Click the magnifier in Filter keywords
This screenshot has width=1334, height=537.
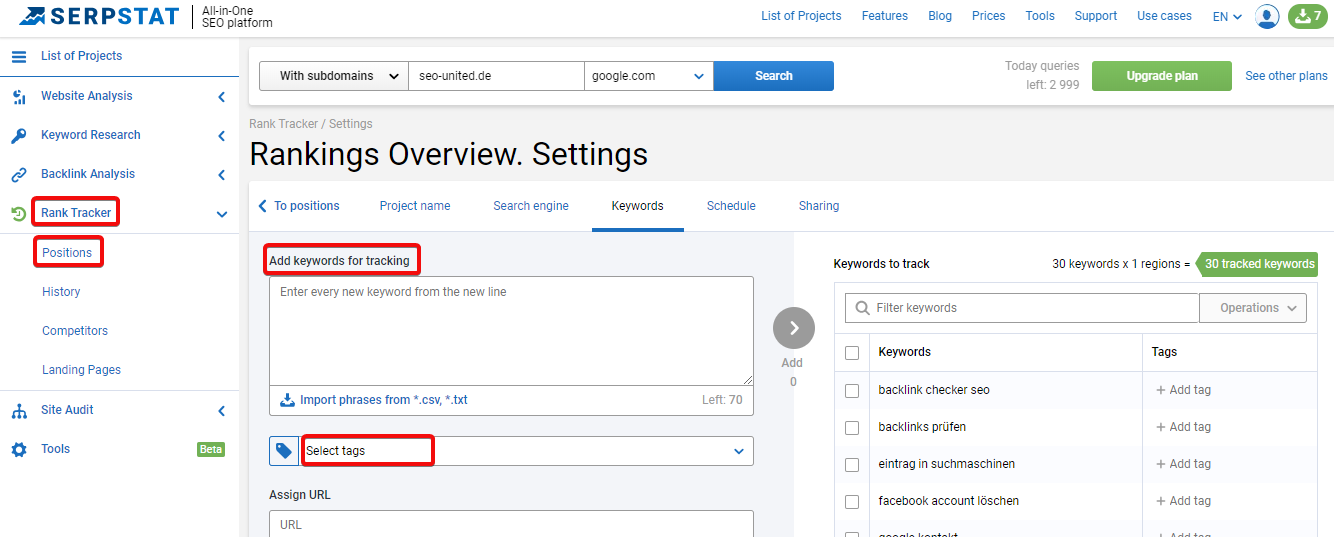[x=862, y=308]
